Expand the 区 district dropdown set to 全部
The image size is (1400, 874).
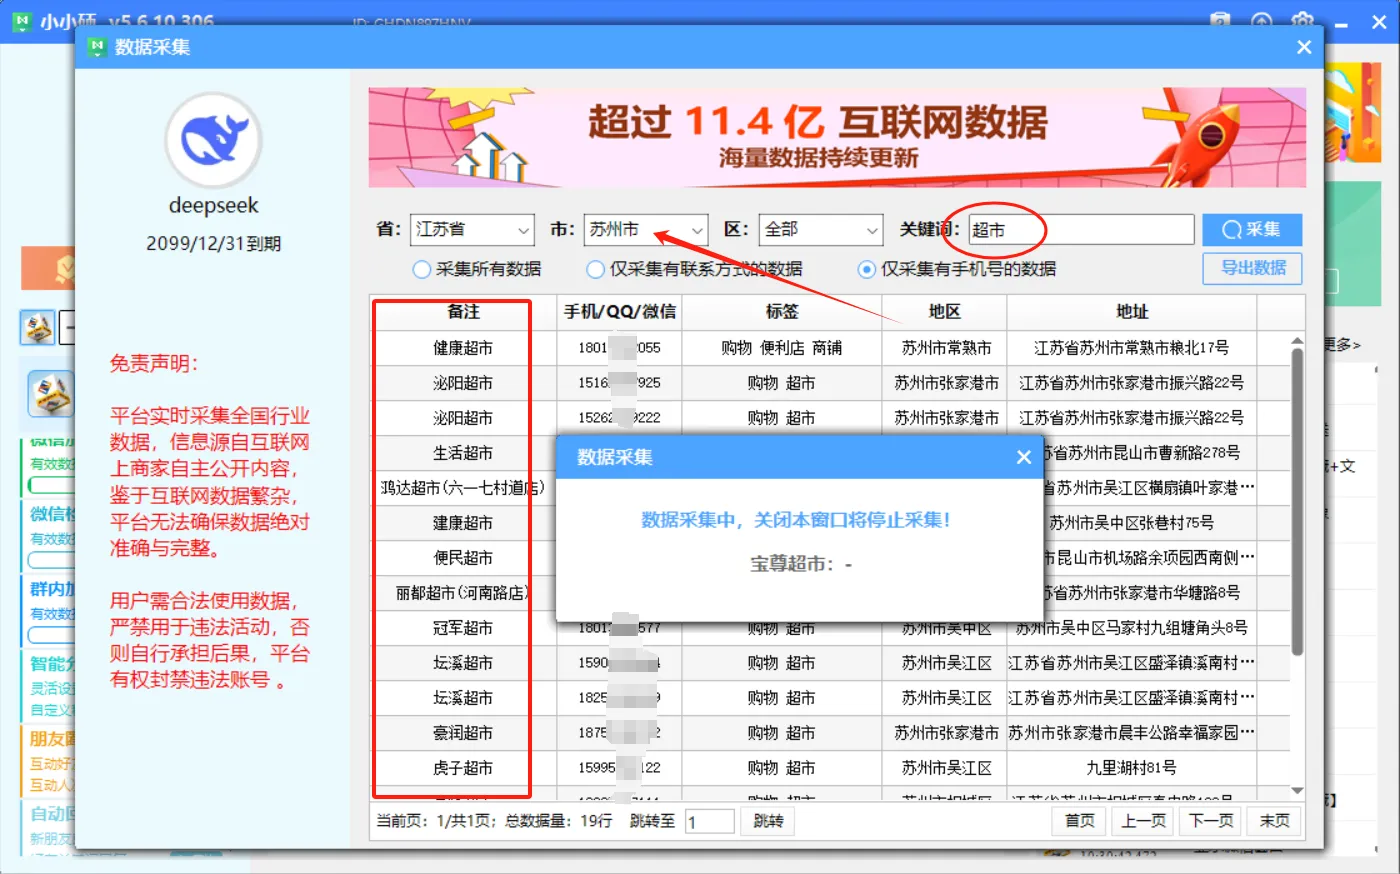tap(820, 229)
